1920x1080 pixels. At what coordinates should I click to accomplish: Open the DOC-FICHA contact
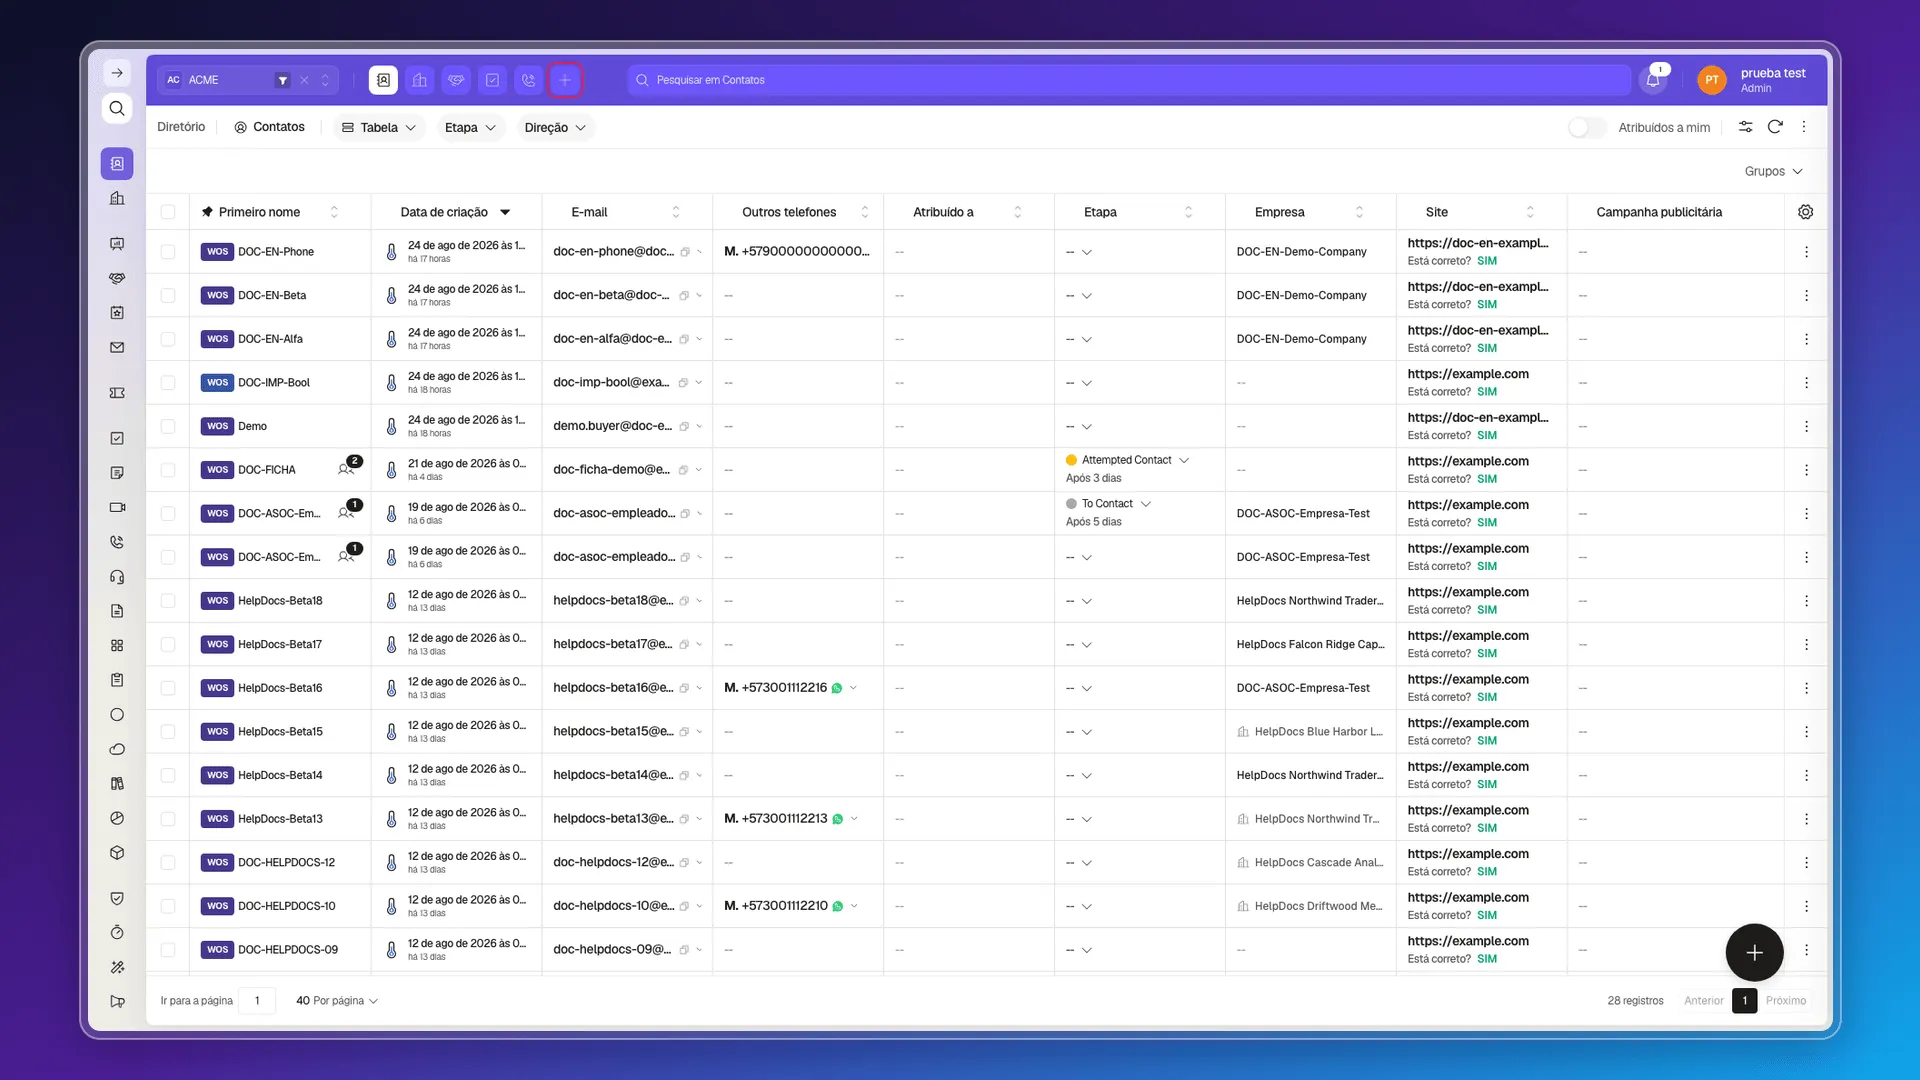pos(266,470)
